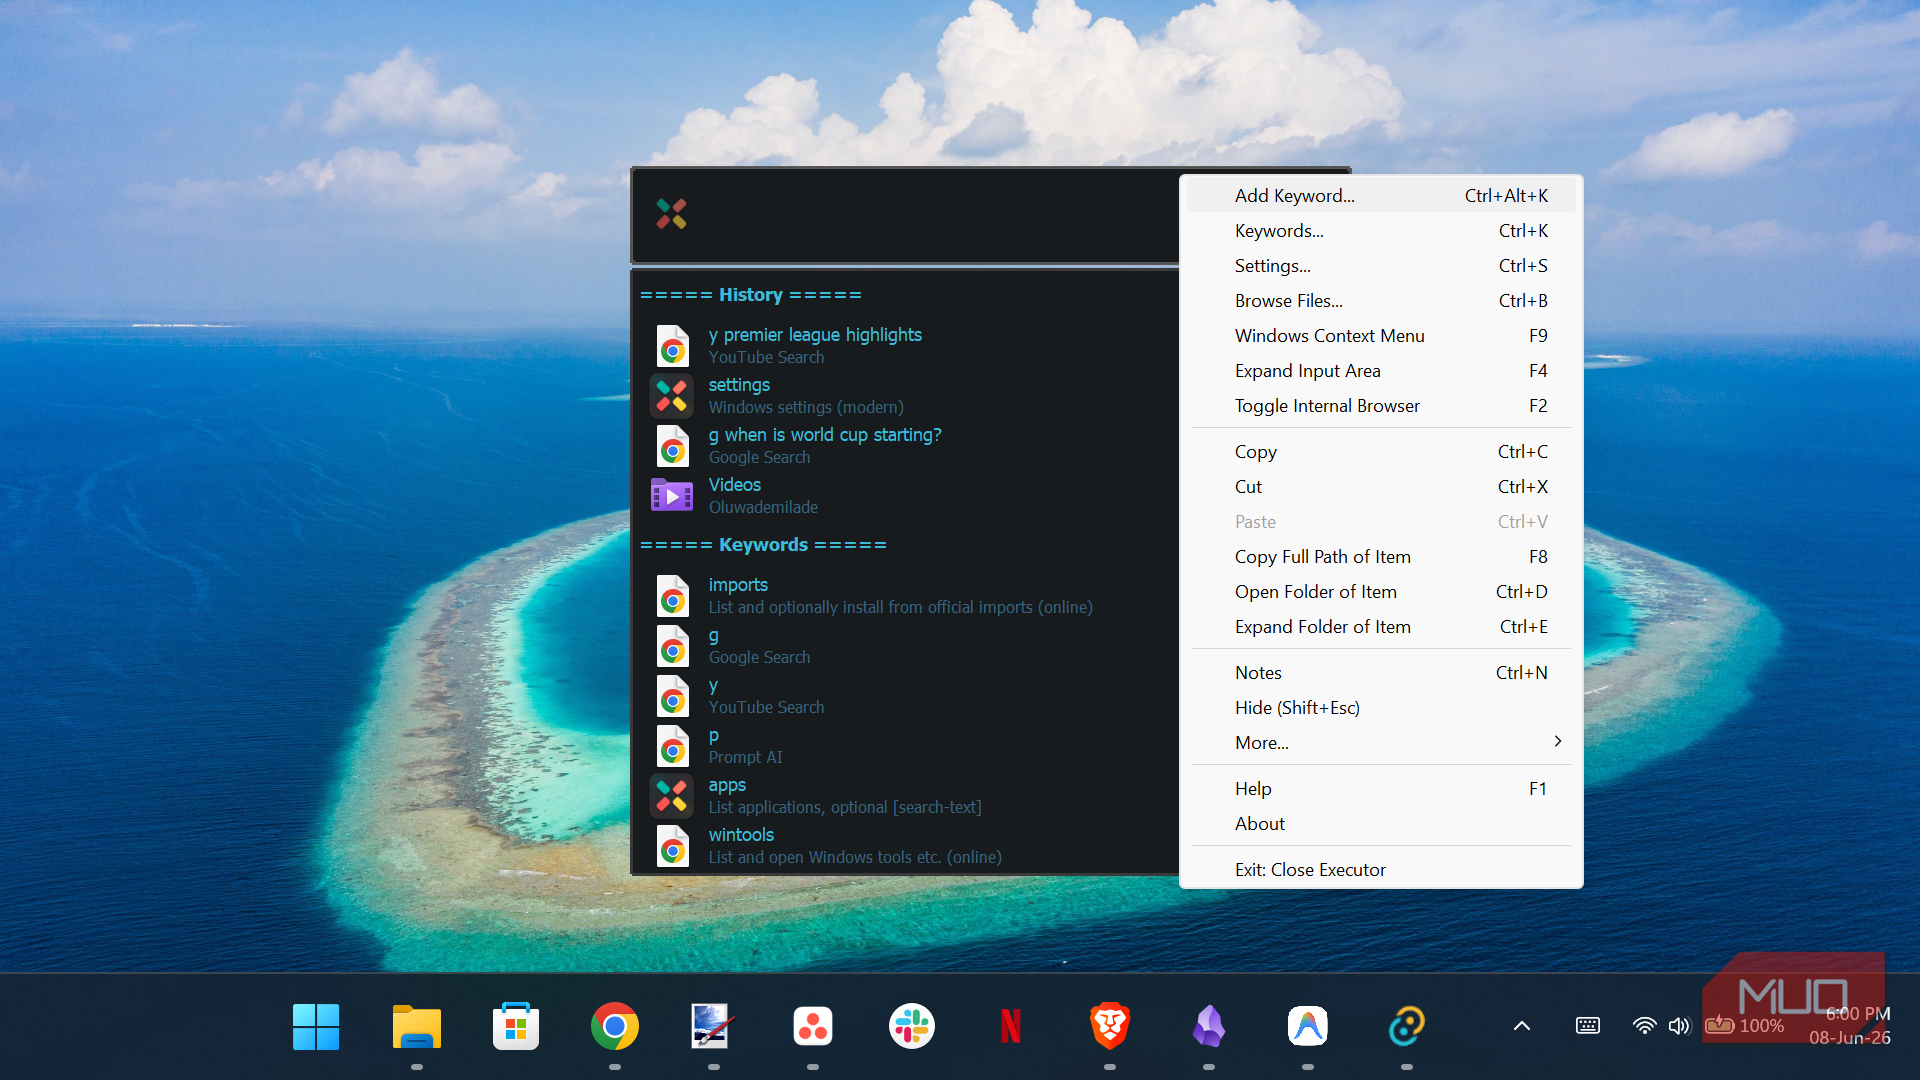Image resolution: width=1920 pixels, height=1080 pixels.
Task: Select Copy Full Path of Item
Action: pos(1382,557)
